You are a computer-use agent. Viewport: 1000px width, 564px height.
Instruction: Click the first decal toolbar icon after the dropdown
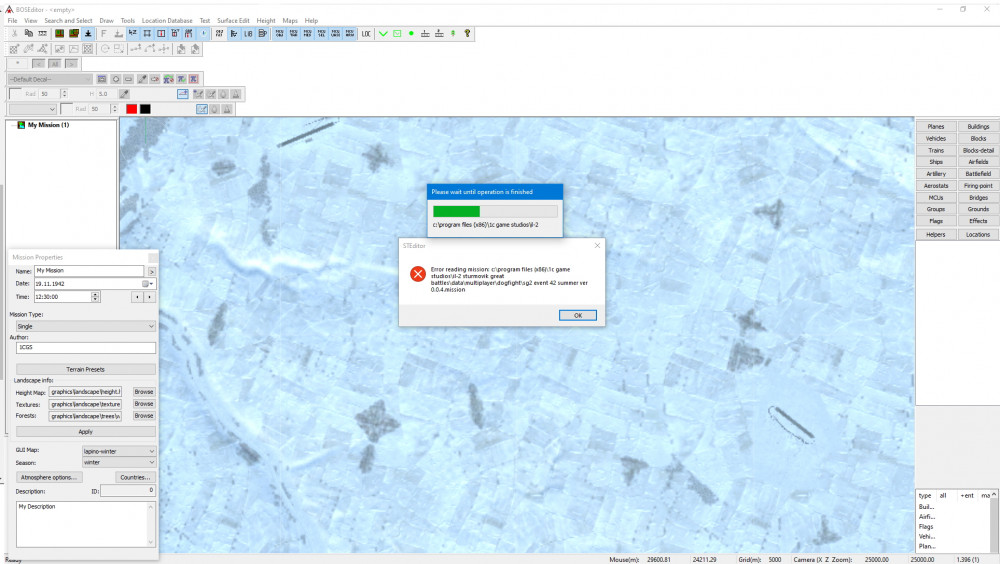click(101, 79)
